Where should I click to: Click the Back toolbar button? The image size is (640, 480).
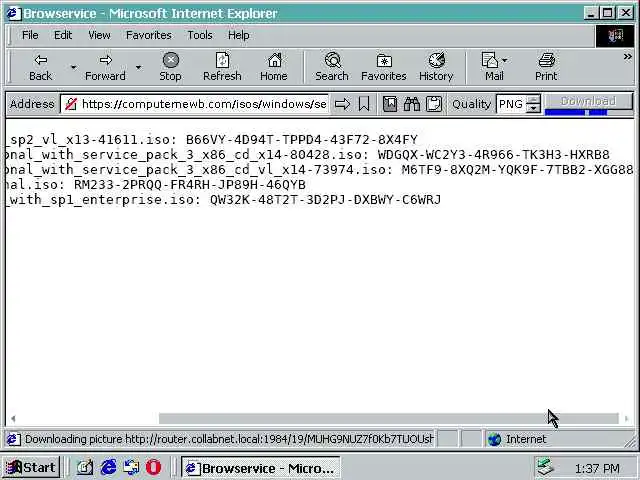(x=40, y=67)
